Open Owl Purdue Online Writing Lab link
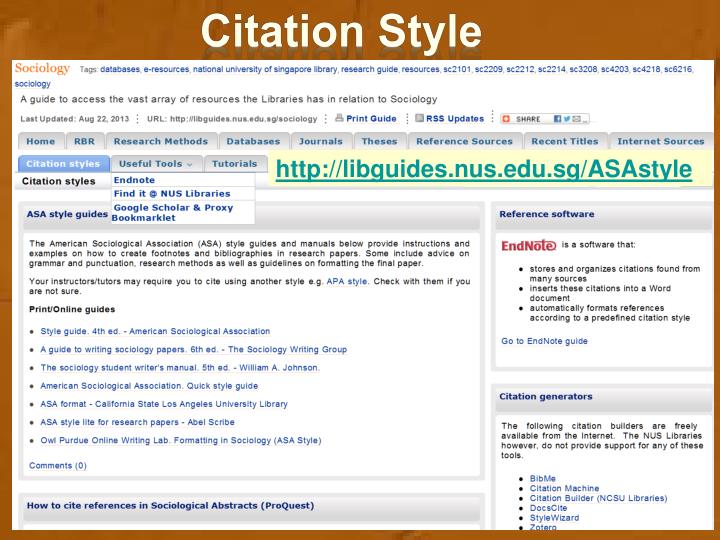 point(181,440)
